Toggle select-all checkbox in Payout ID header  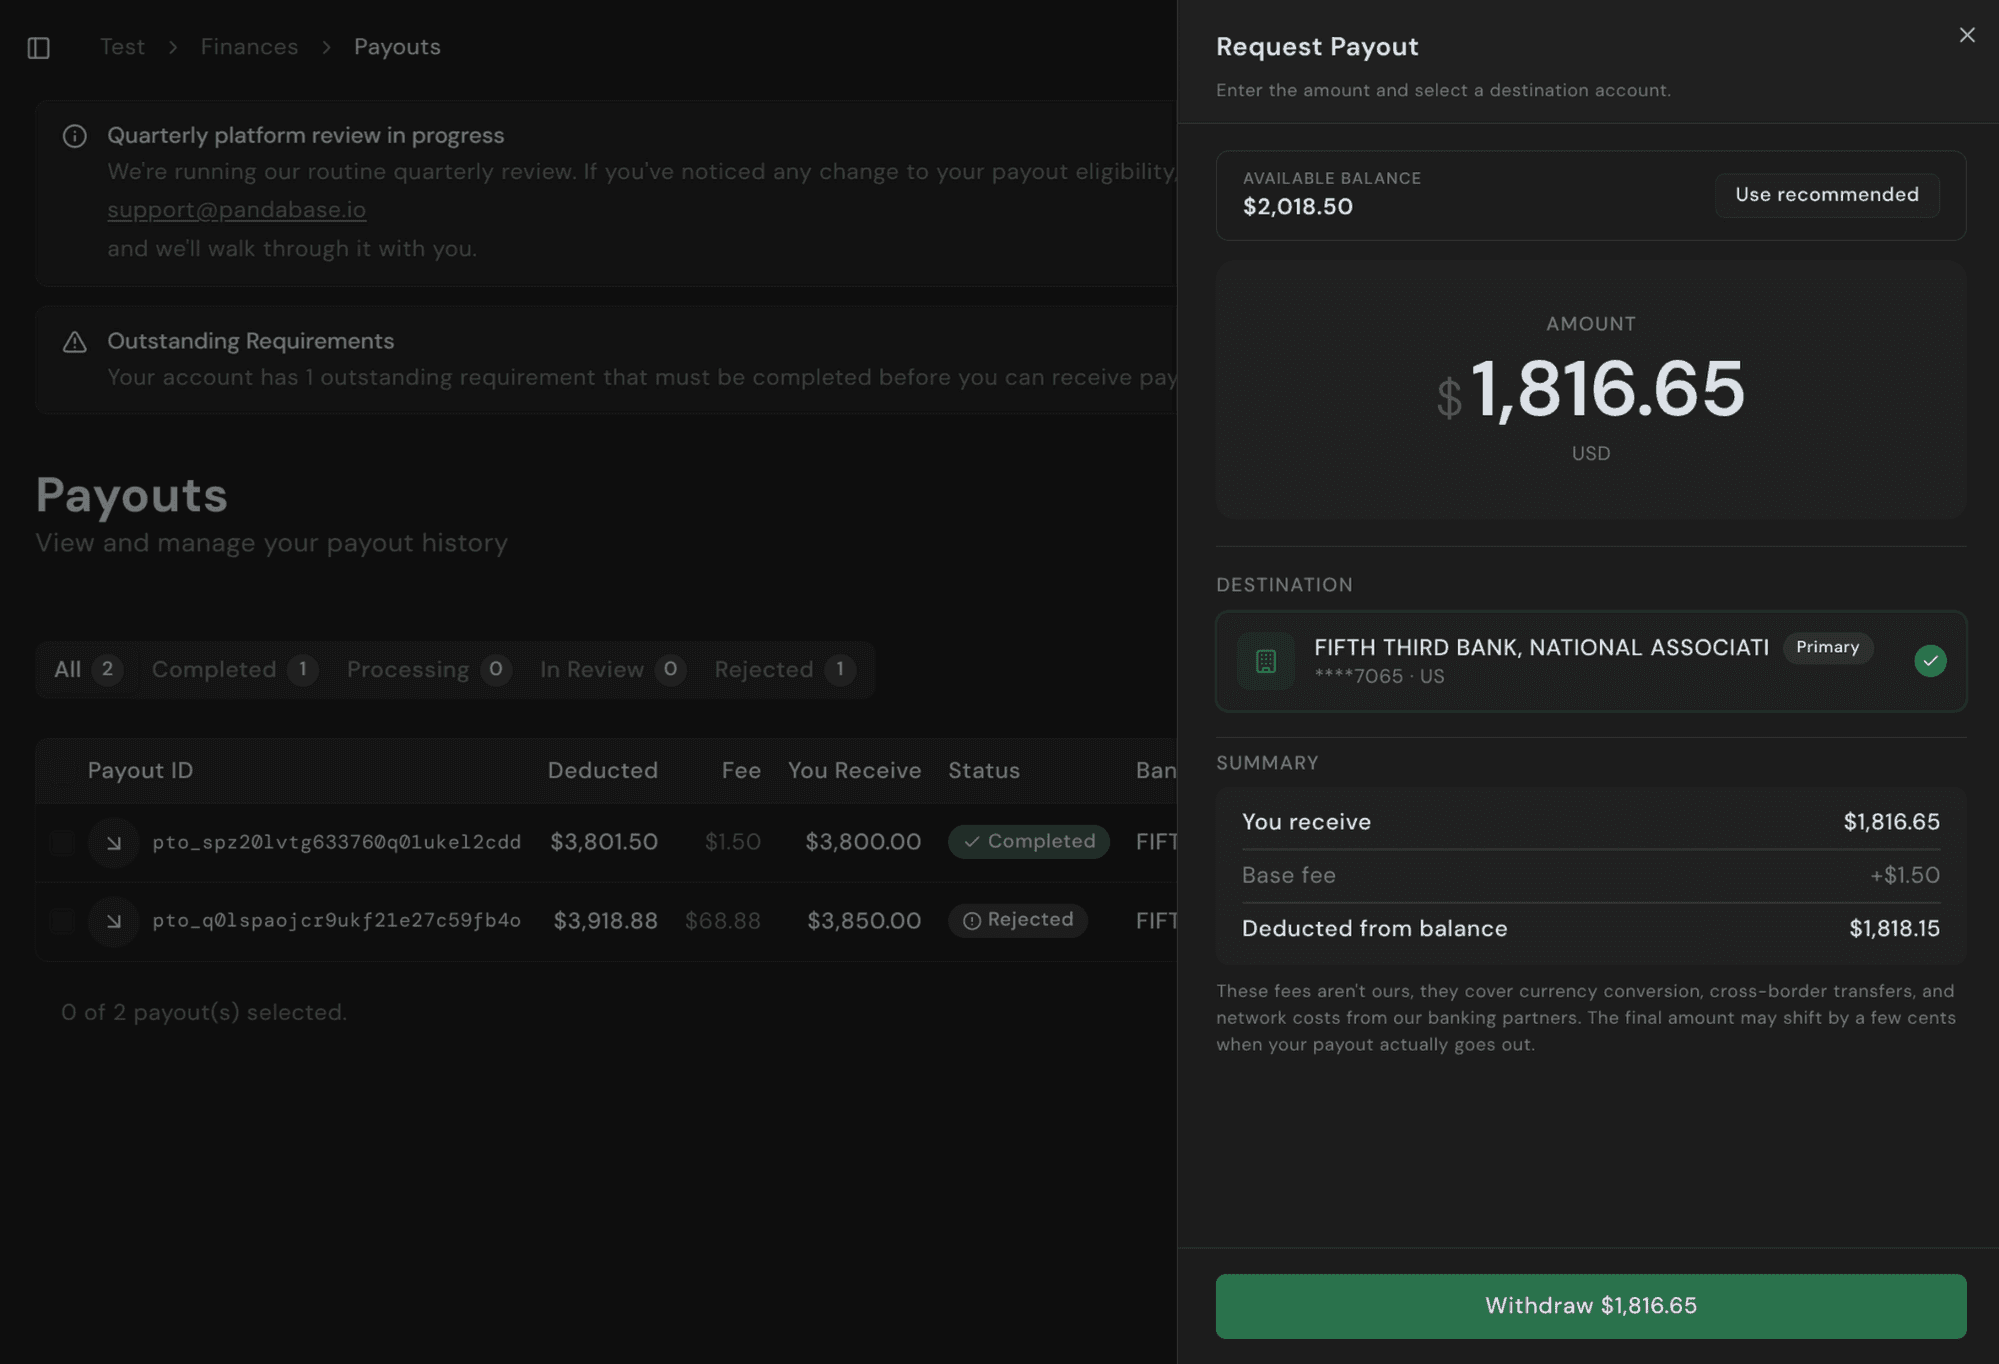[x=63, y=770]
